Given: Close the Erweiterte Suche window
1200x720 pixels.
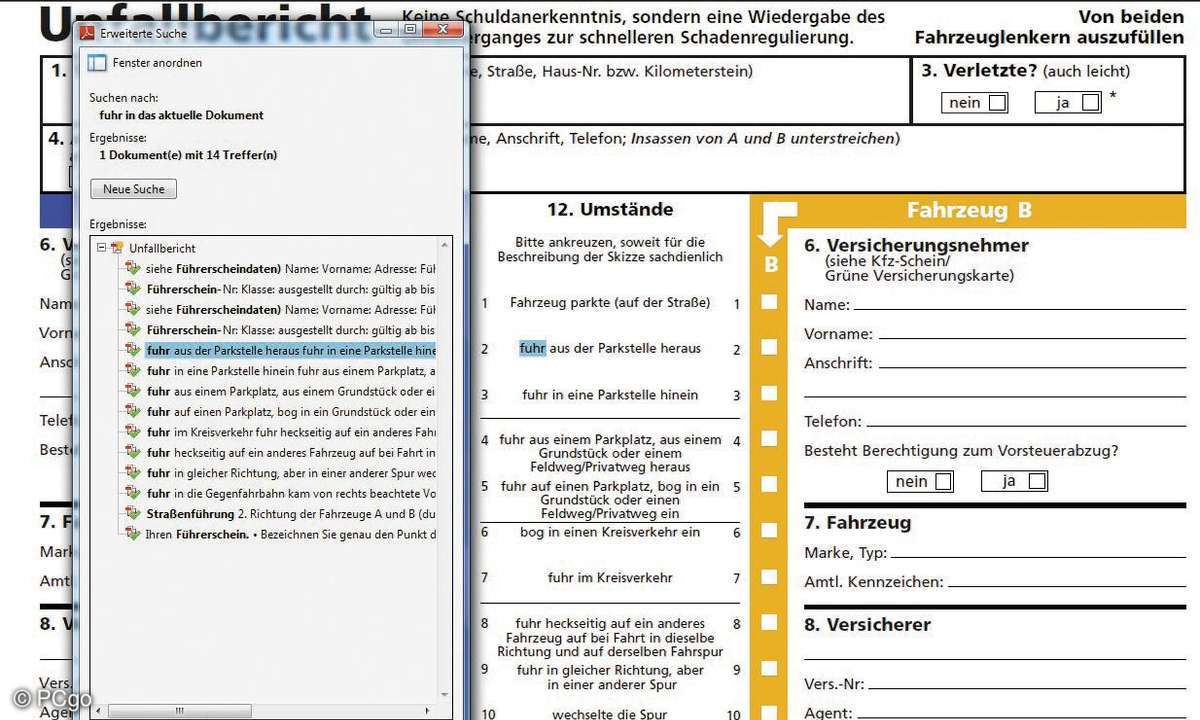Looking at the screenshot, I should pos(441,30).
